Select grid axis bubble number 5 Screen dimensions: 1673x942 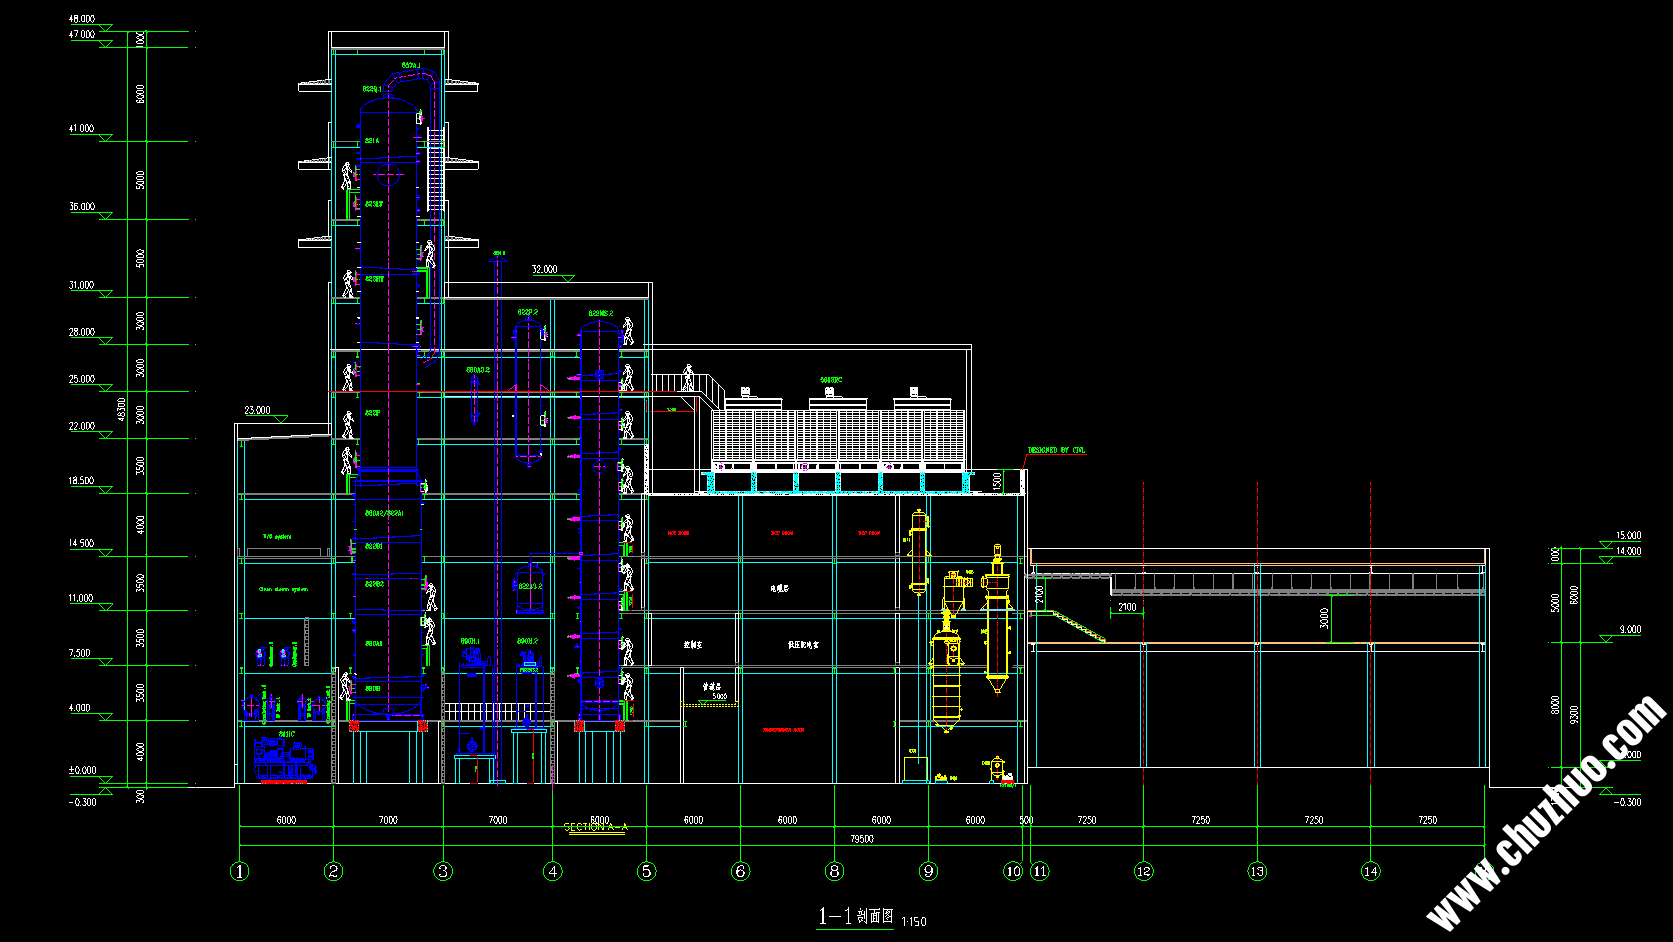[x=647, y=871]
